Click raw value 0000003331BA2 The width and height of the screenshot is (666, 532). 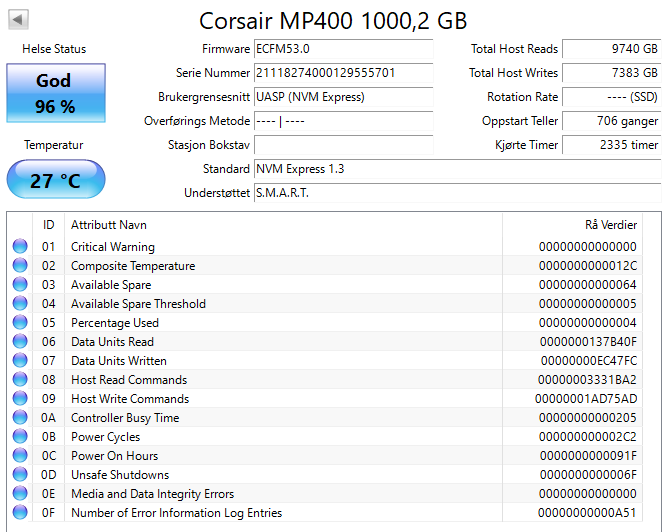click(x=587, y=380)
